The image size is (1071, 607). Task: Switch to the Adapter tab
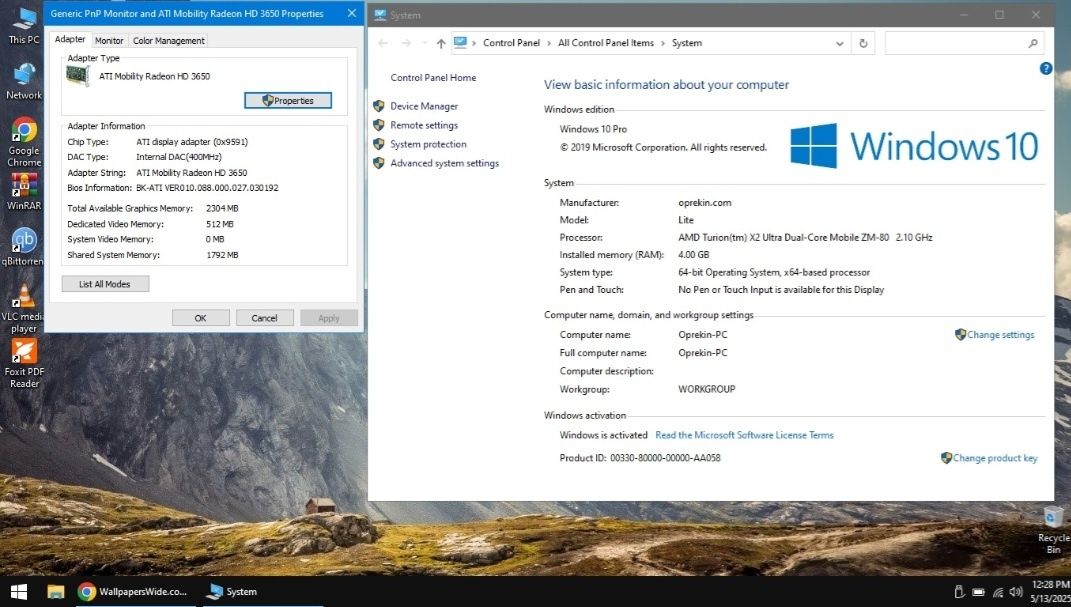[70, 40]
